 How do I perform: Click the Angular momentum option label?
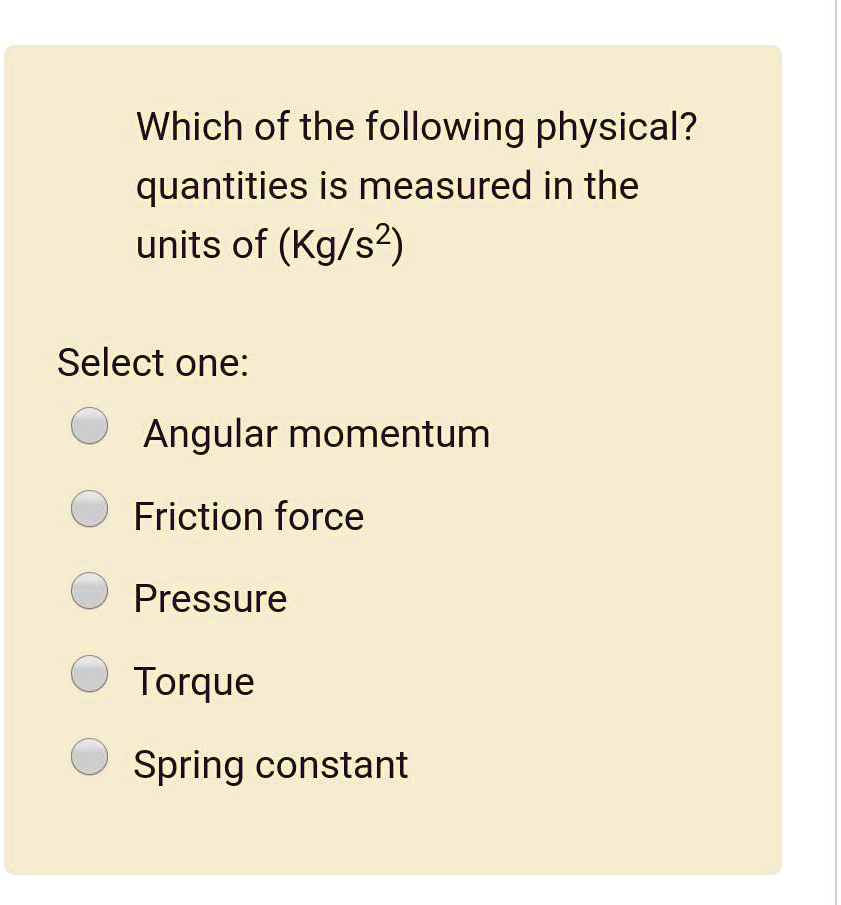tap(316, 432)
